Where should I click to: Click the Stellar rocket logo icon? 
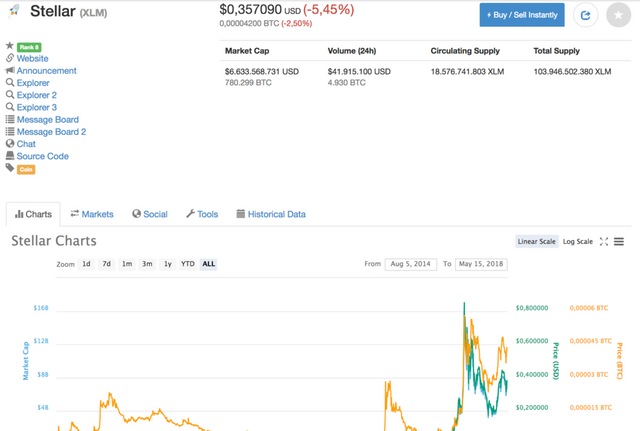14,11
